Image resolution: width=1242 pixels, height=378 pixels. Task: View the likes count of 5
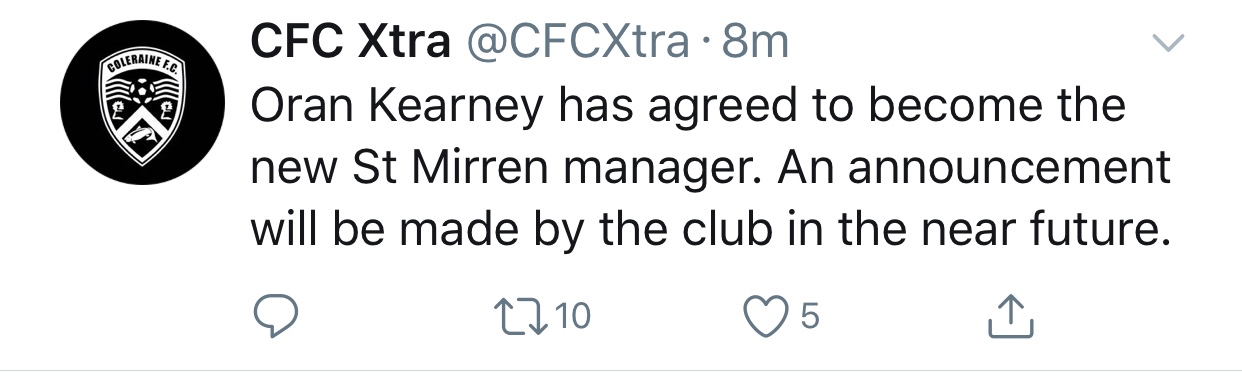810,318
